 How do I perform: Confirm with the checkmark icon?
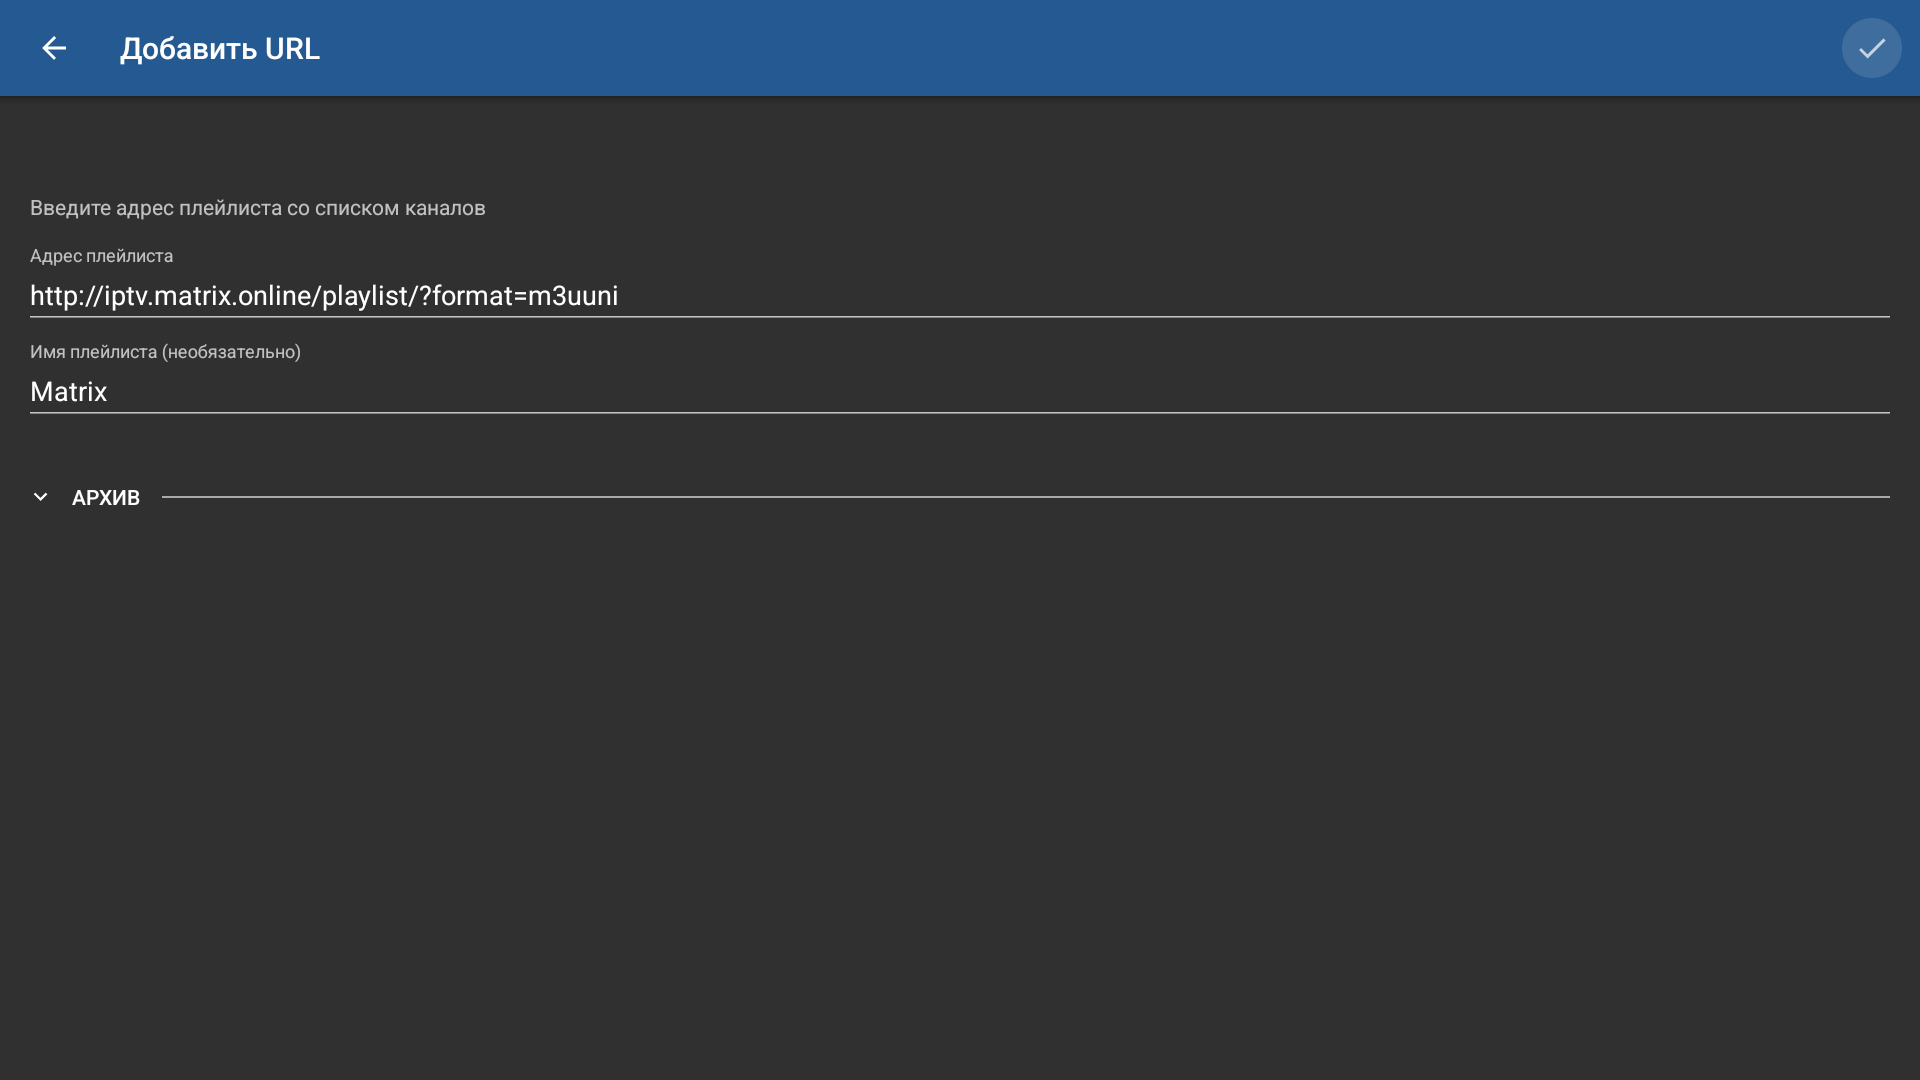[1871, 48]
